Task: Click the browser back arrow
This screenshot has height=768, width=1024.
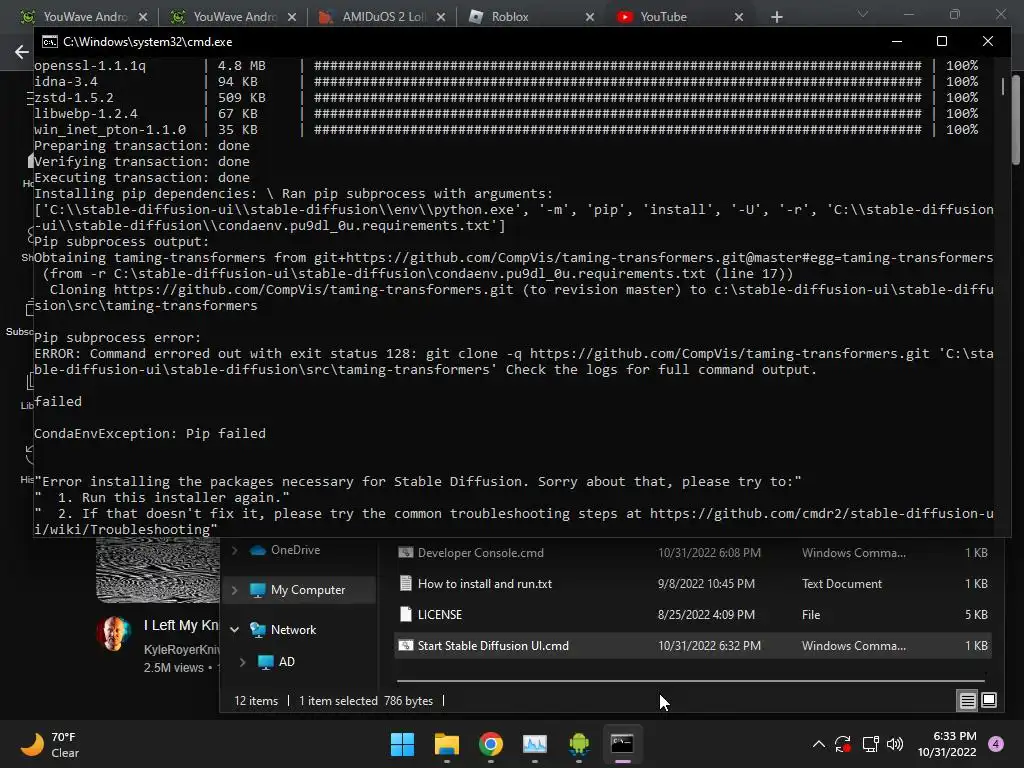Action: [22, 52]
